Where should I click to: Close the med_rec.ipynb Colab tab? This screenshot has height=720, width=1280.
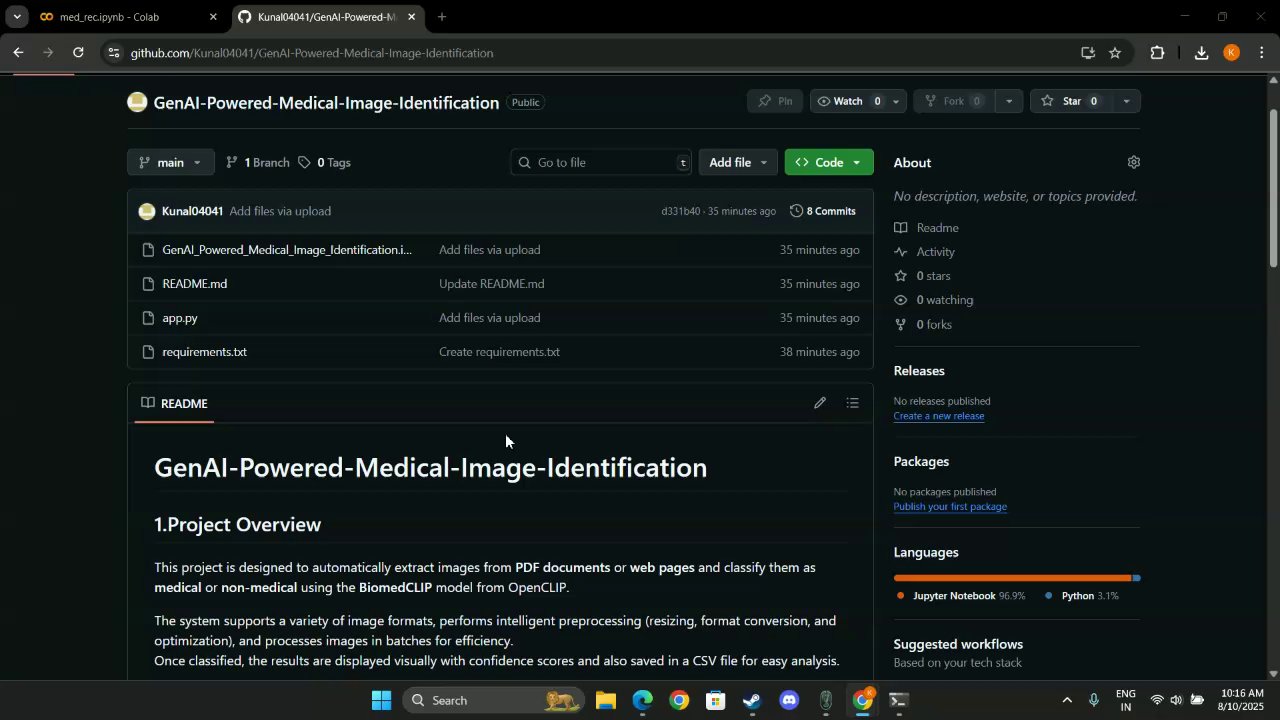[213, 17]
